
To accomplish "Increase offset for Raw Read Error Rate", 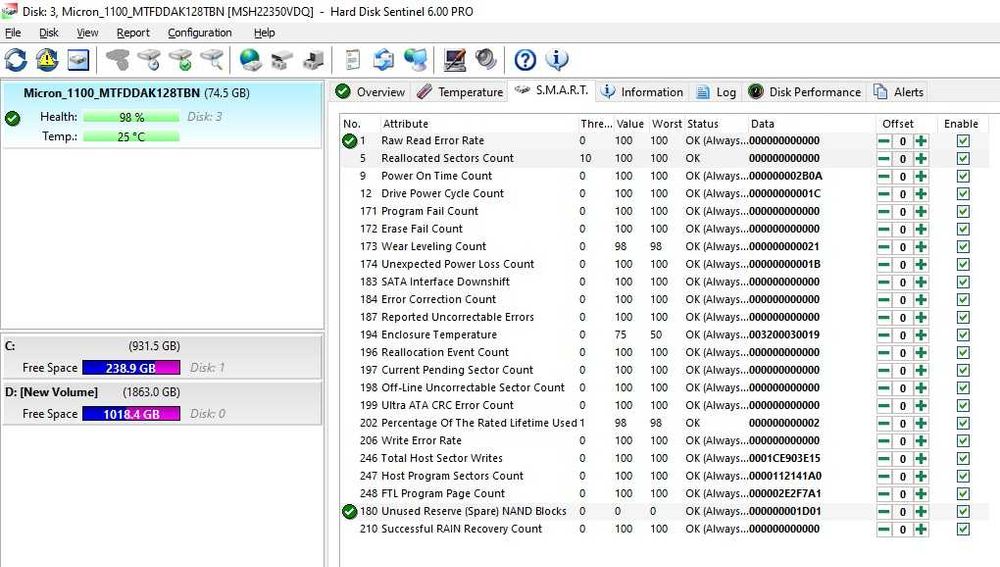I will coord(920,141).
